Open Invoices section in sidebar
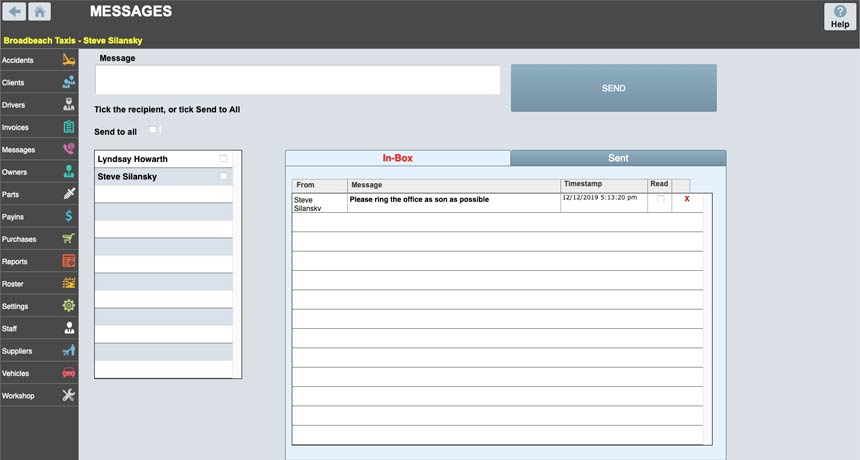860x460 pixels. click(x=39, y=127)
